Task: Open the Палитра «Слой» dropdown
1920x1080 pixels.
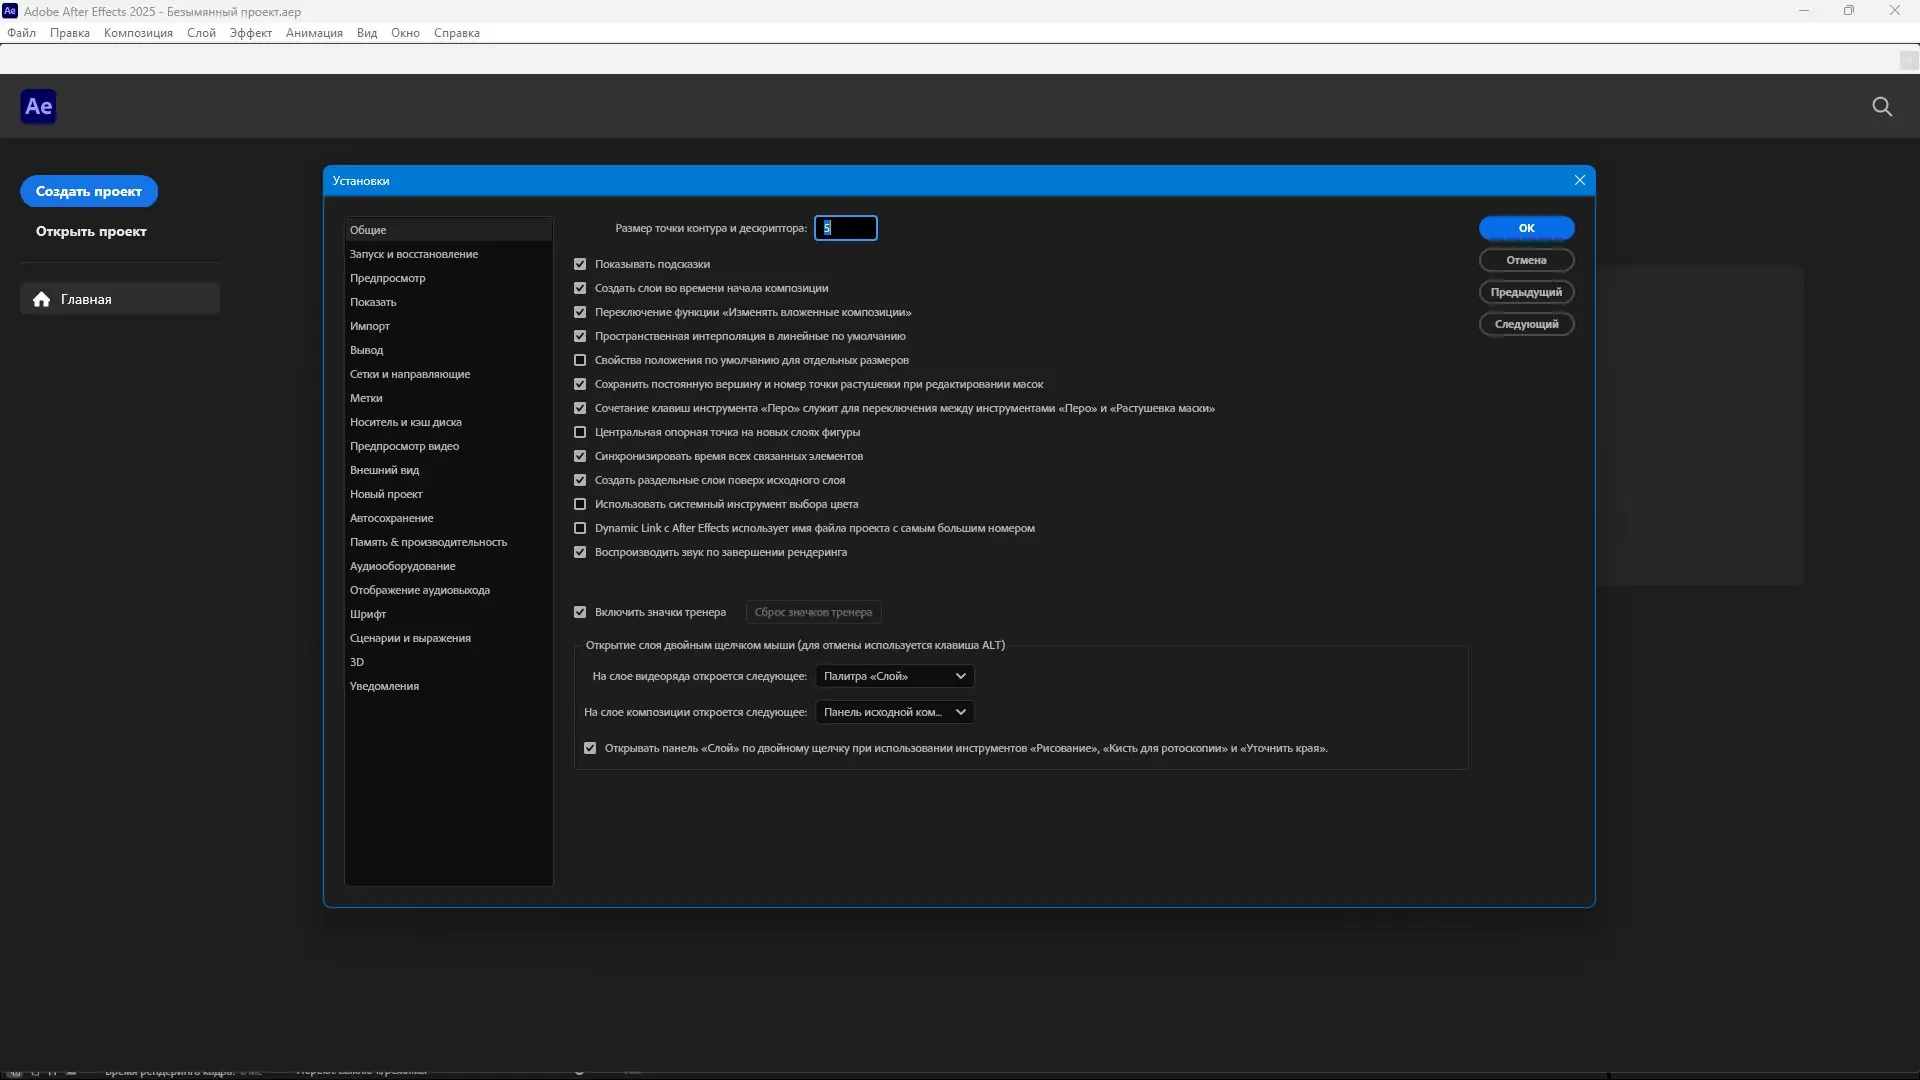Action: [894, 676]
